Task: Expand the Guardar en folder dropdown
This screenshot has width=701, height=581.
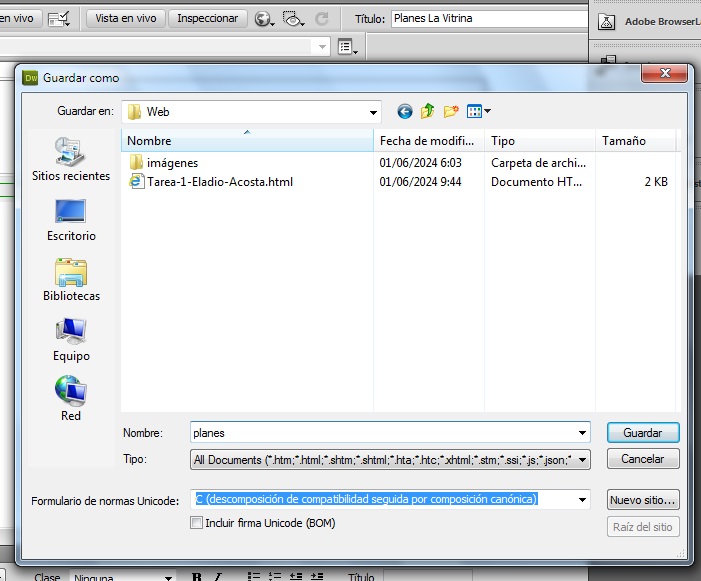Action: (373, 112)
